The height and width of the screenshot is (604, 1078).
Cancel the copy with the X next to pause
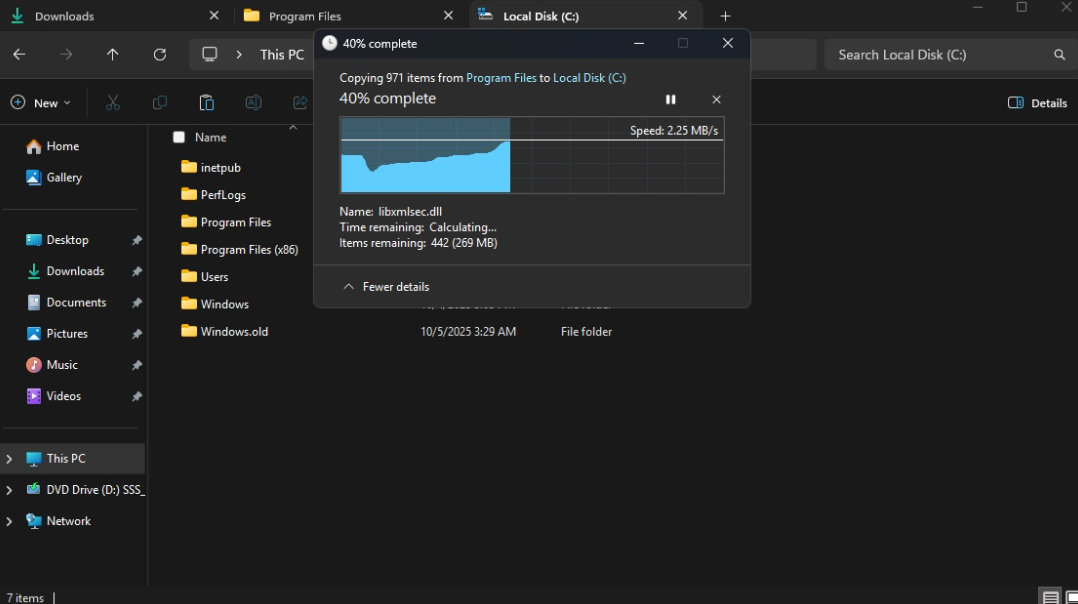click(716, 100)
